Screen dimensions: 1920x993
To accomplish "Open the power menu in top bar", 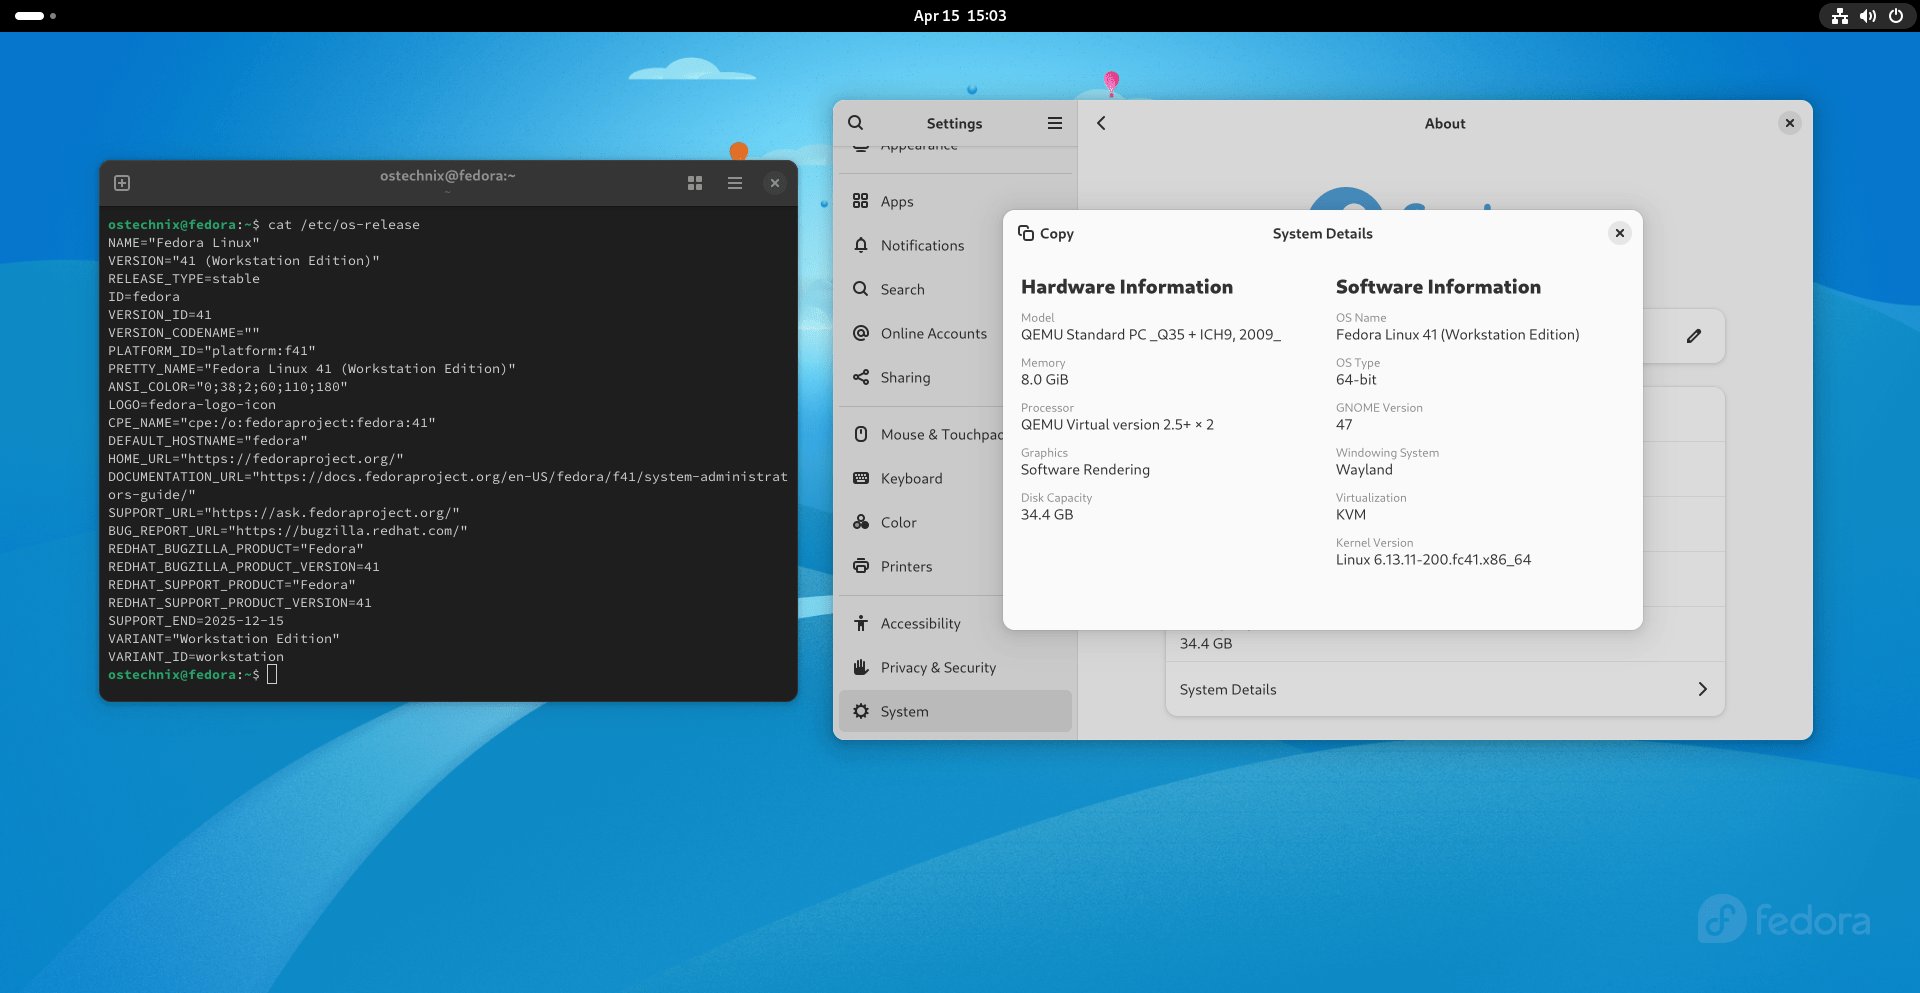I will click(x=1896, y=16).
